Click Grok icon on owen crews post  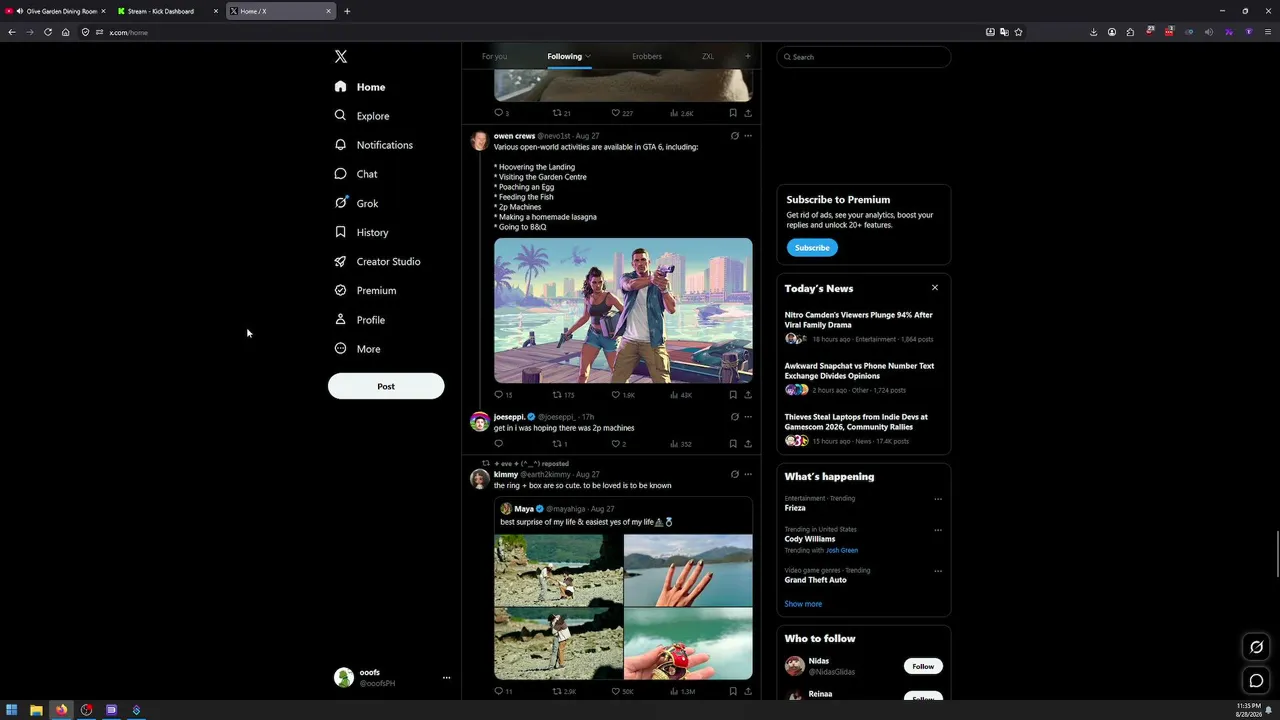click(734, 136)
